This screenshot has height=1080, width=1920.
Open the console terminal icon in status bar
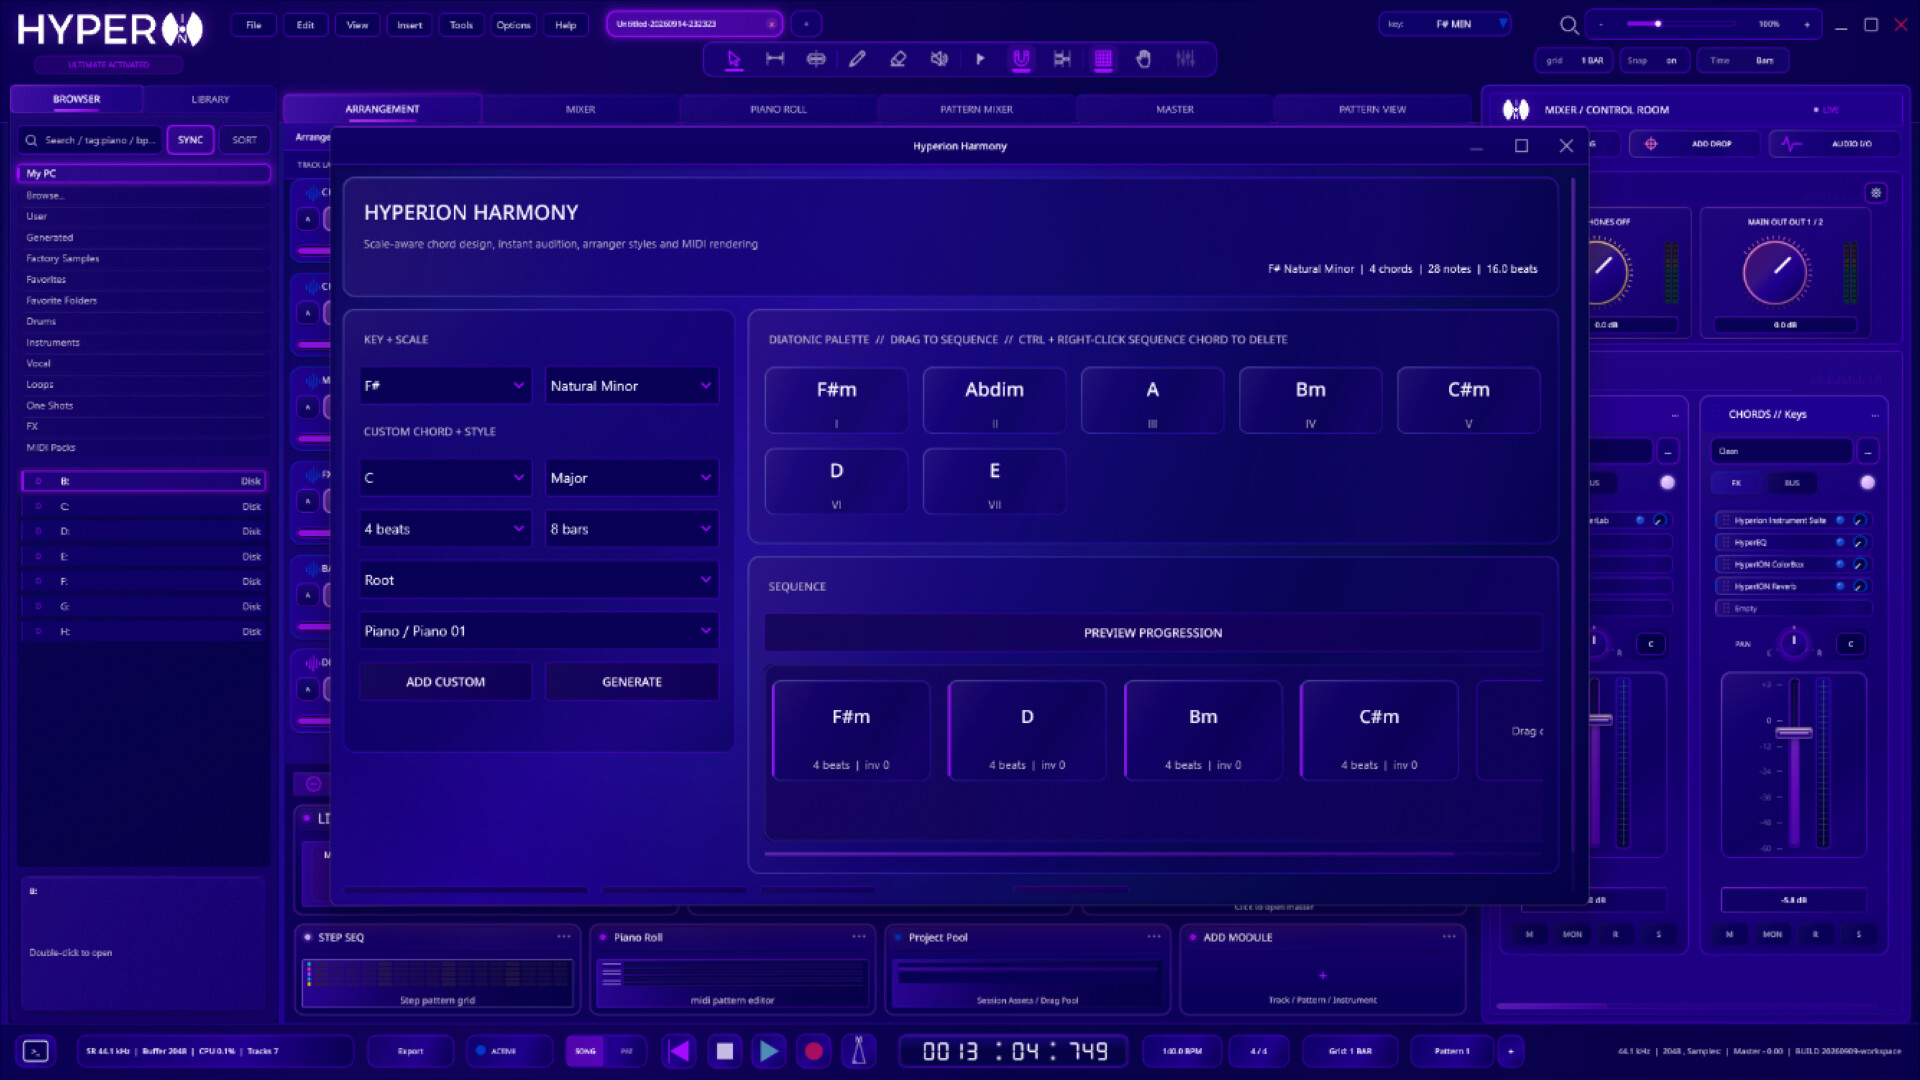click(x=35, y=1051)
